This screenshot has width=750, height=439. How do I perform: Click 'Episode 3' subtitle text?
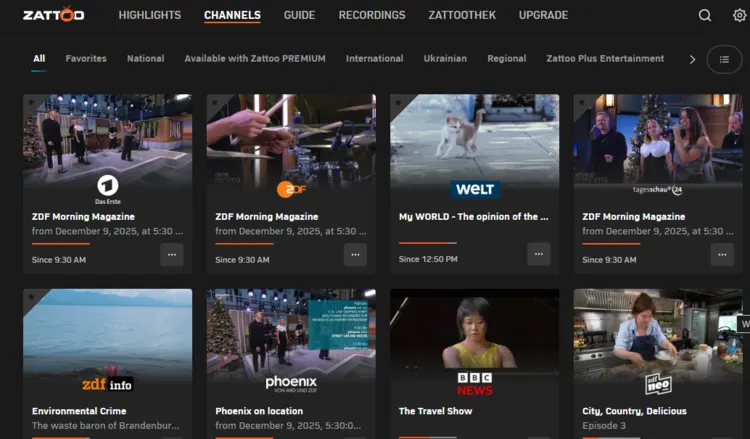pos(604,425)
